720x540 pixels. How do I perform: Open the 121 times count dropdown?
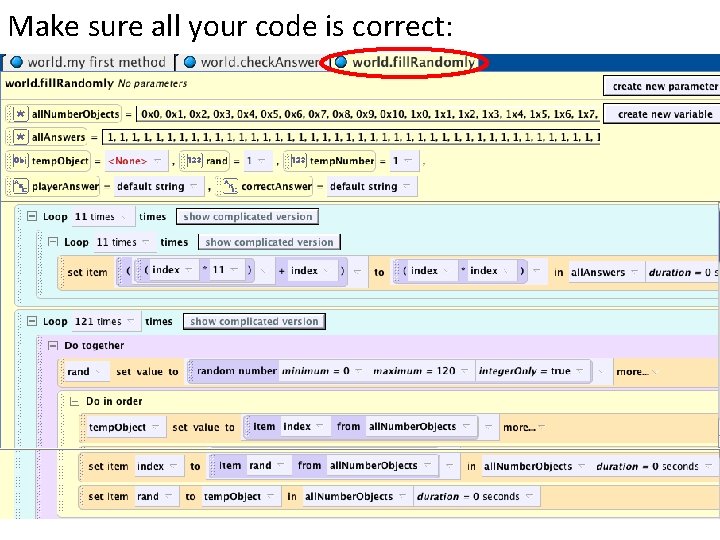[106, 321]
